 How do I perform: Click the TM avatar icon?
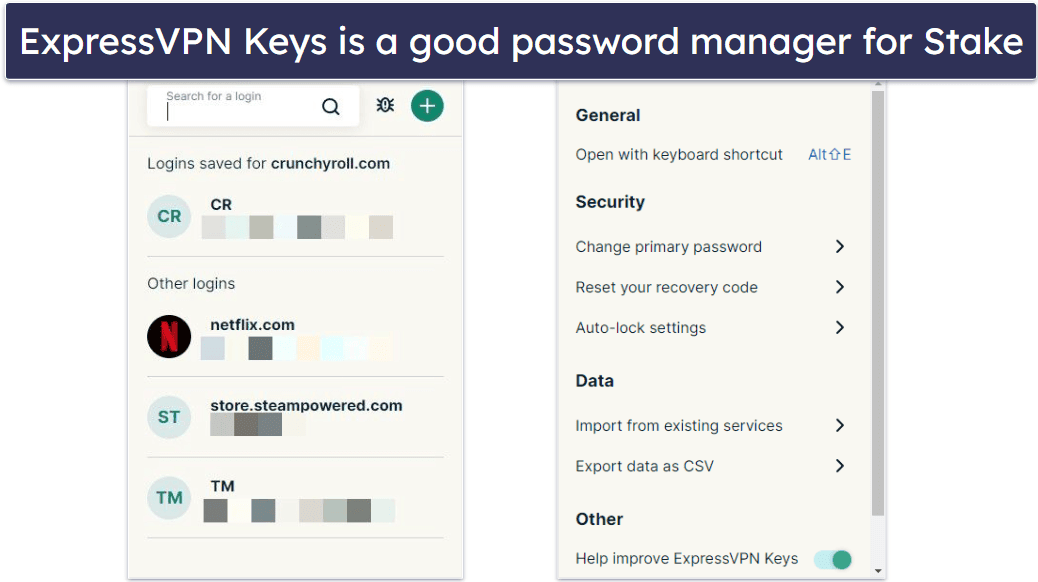click(169, 498)
